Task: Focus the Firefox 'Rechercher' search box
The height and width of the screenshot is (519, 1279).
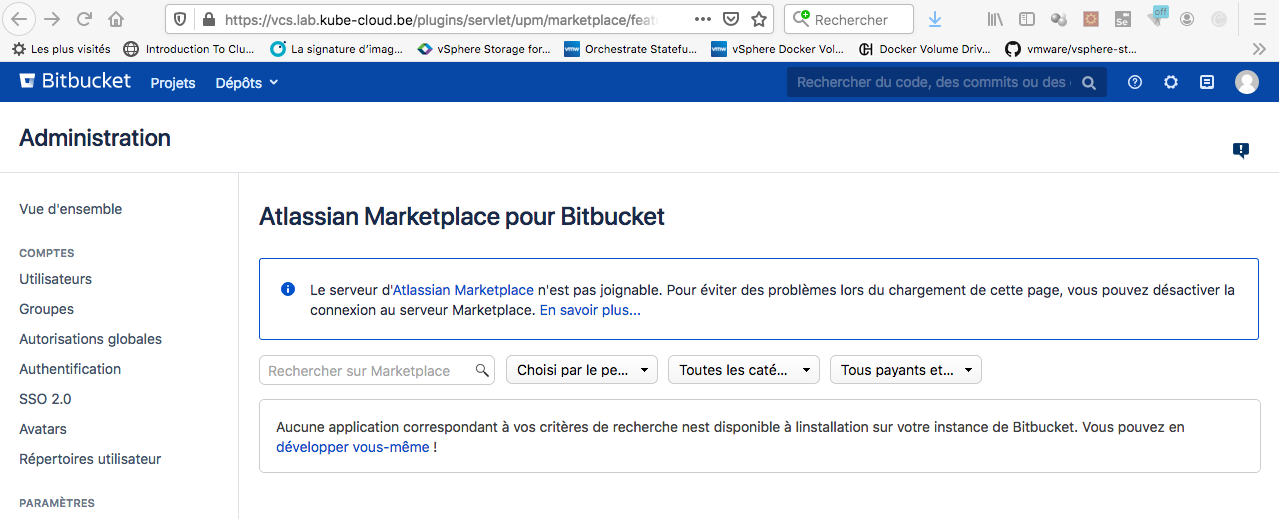Action: (849, 19)
